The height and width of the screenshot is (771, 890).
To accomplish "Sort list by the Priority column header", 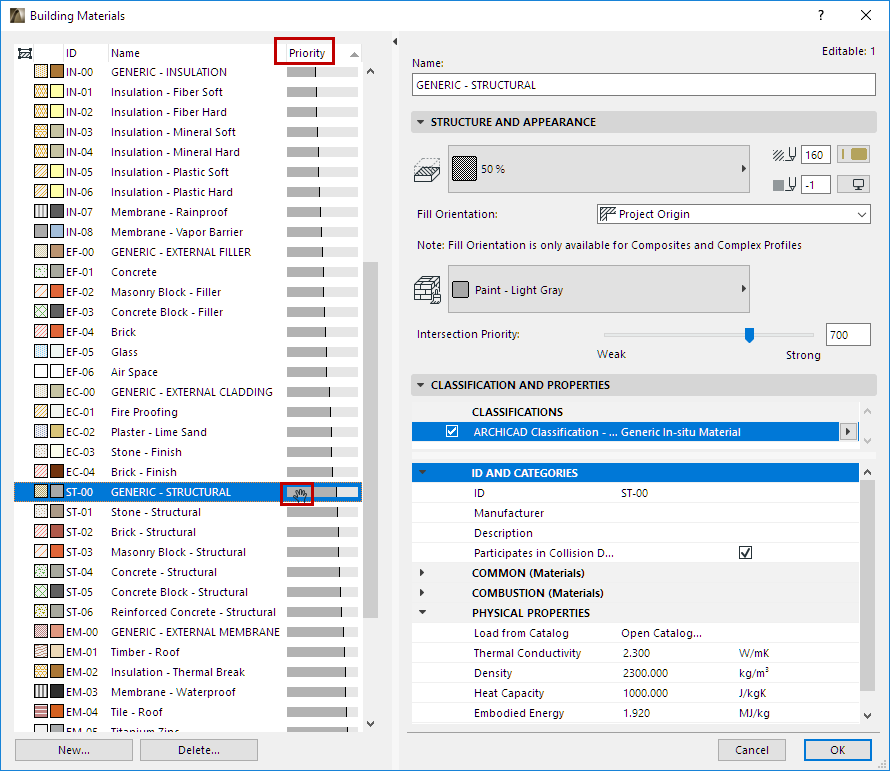I will (307, 53).
